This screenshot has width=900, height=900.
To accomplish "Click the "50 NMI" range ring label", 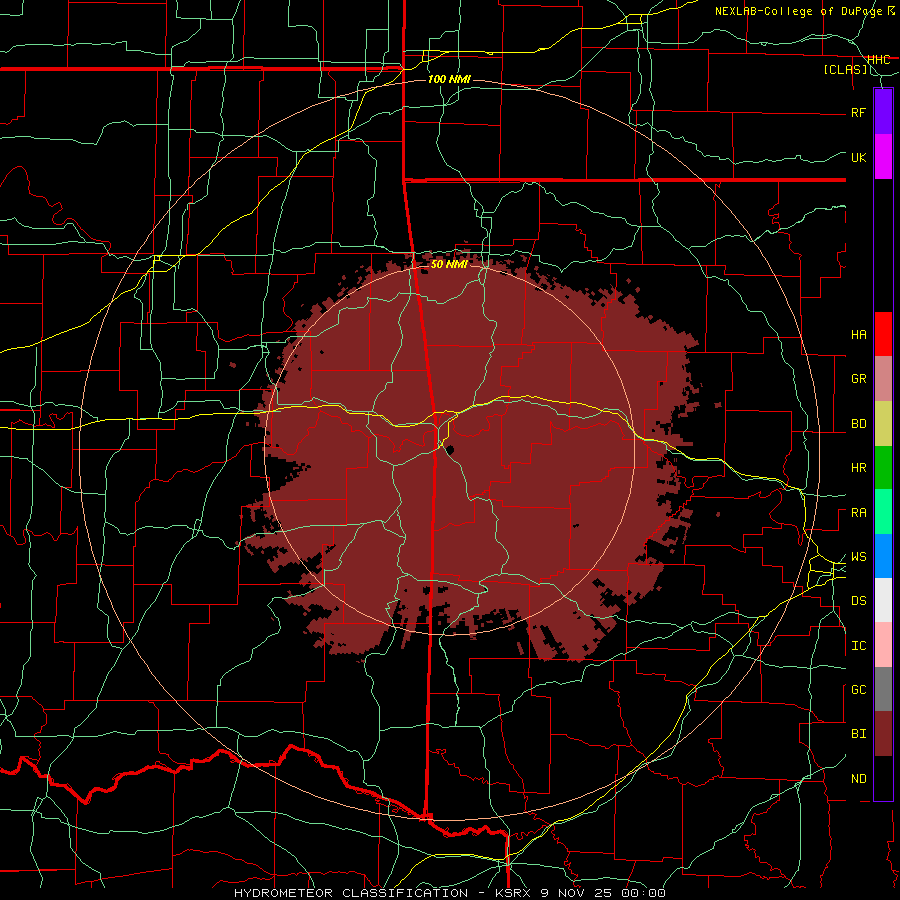I will (x=449, y=264).
